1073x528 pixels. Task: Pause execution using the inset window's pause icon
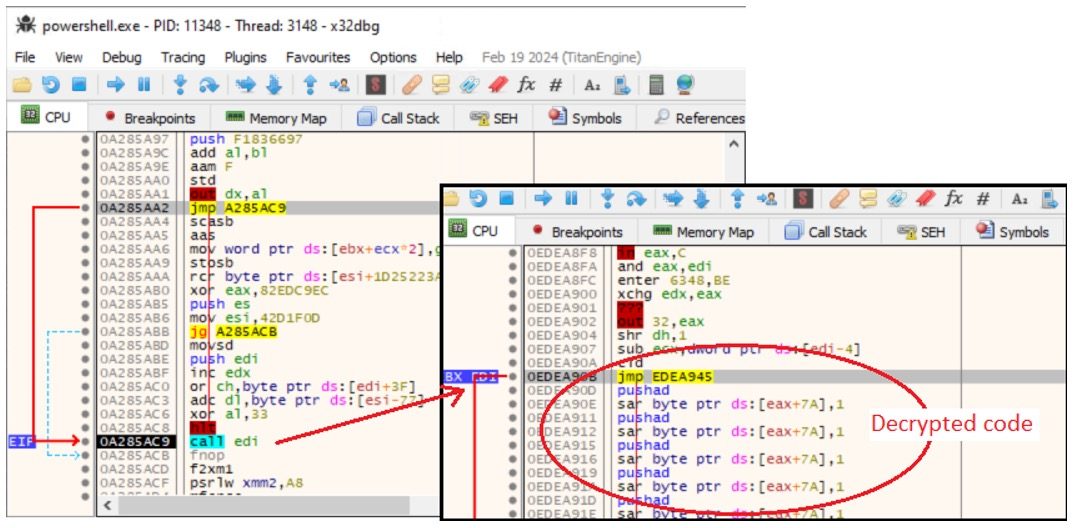[571, 199]
